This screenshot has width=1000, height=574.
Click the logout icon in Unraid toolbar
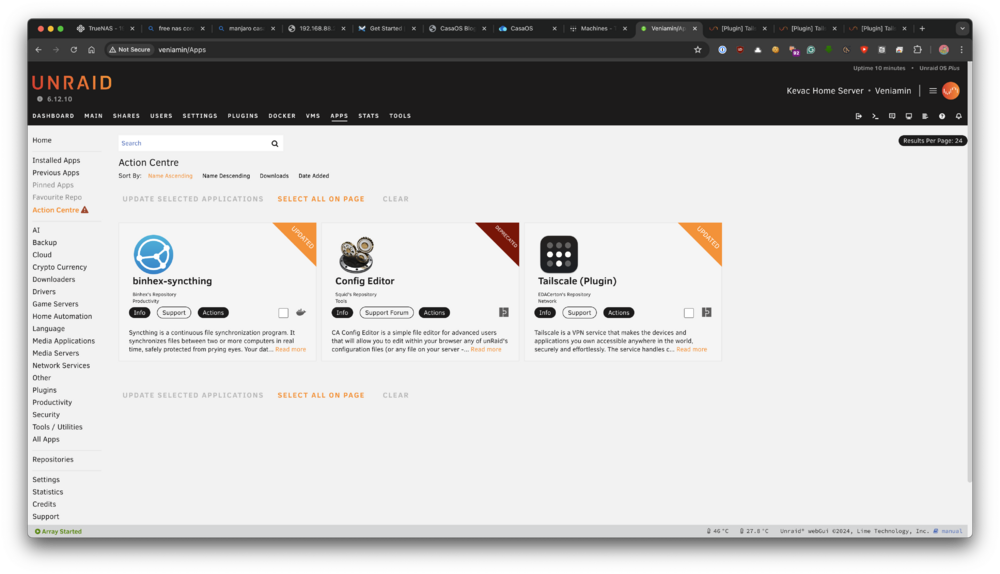tap(858, 116)
